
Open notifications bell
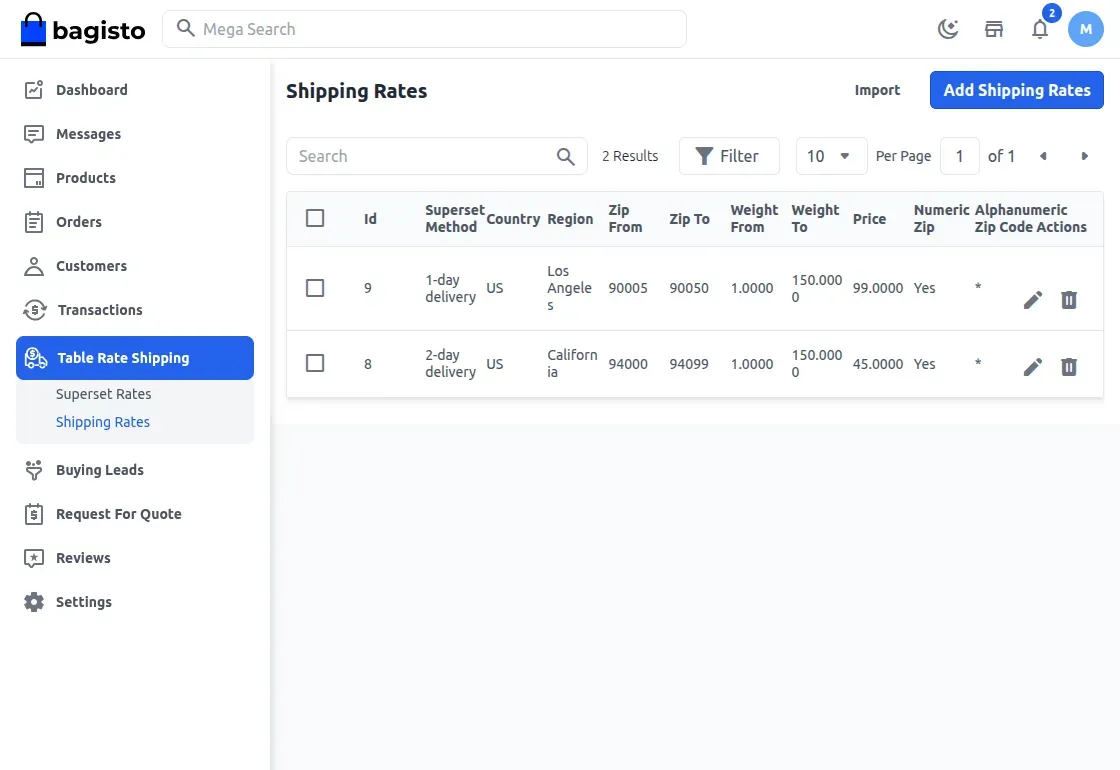click(x=1040, y=30)
